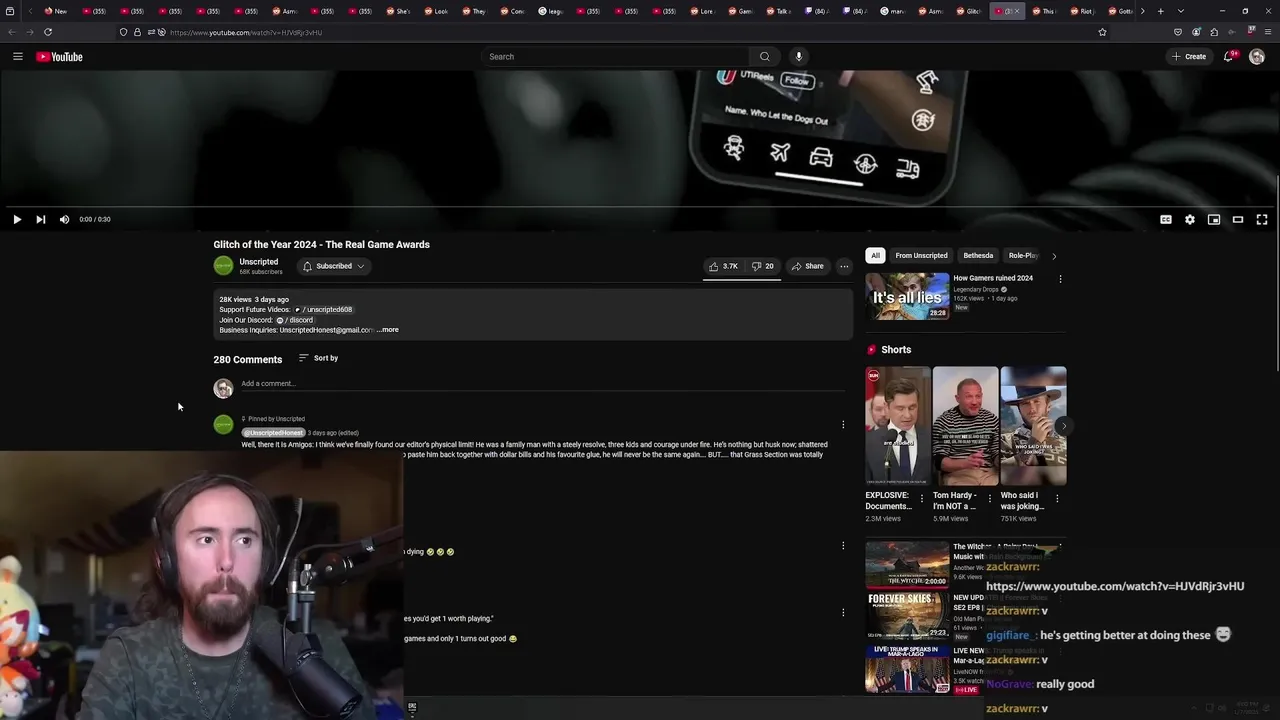Image resolution: width=1280 pixels, height=720 pixels.
Task: Open @UnscriptedHonest commenter profile
Action: (x=272, y=433)
